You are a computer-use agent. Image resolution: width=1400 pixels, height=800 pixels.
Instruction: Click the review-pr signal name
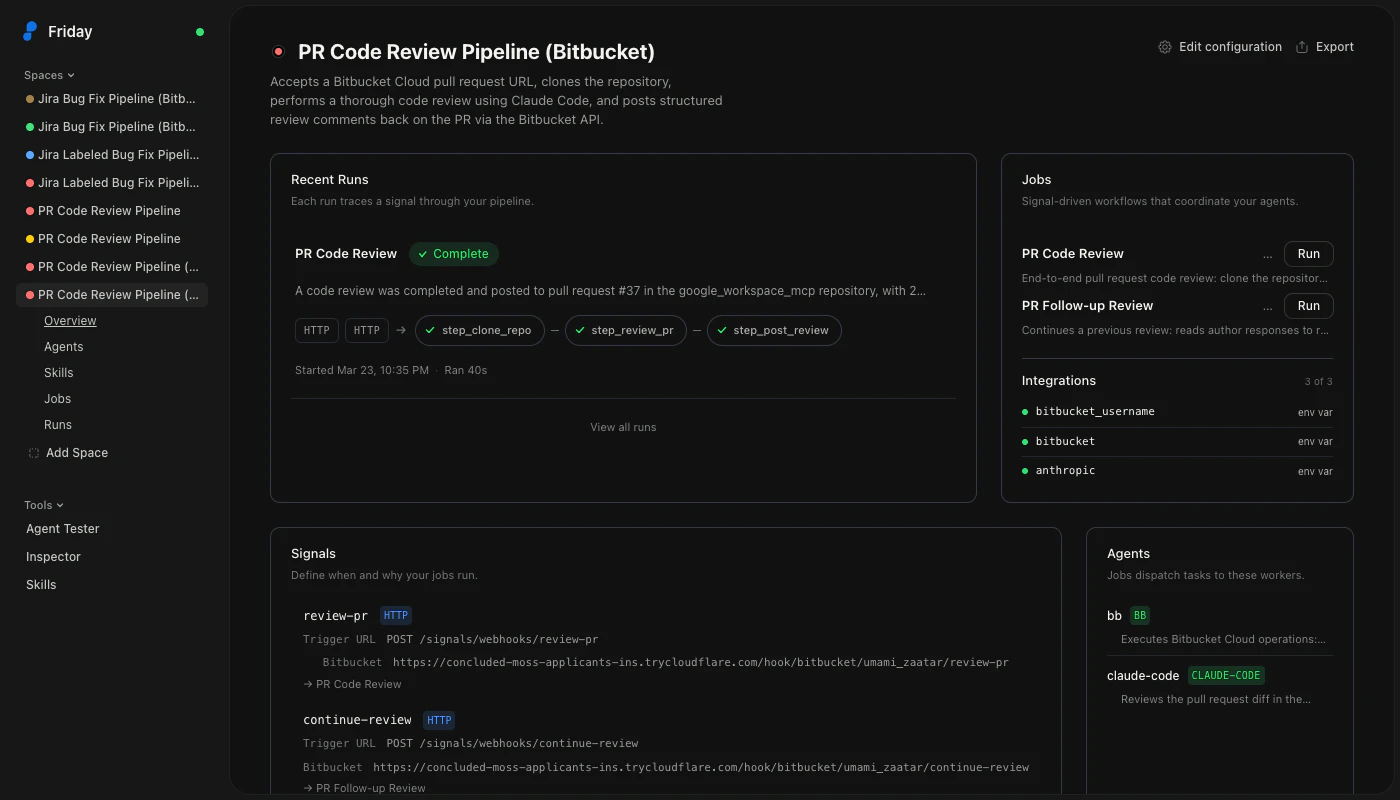(335, 616)
